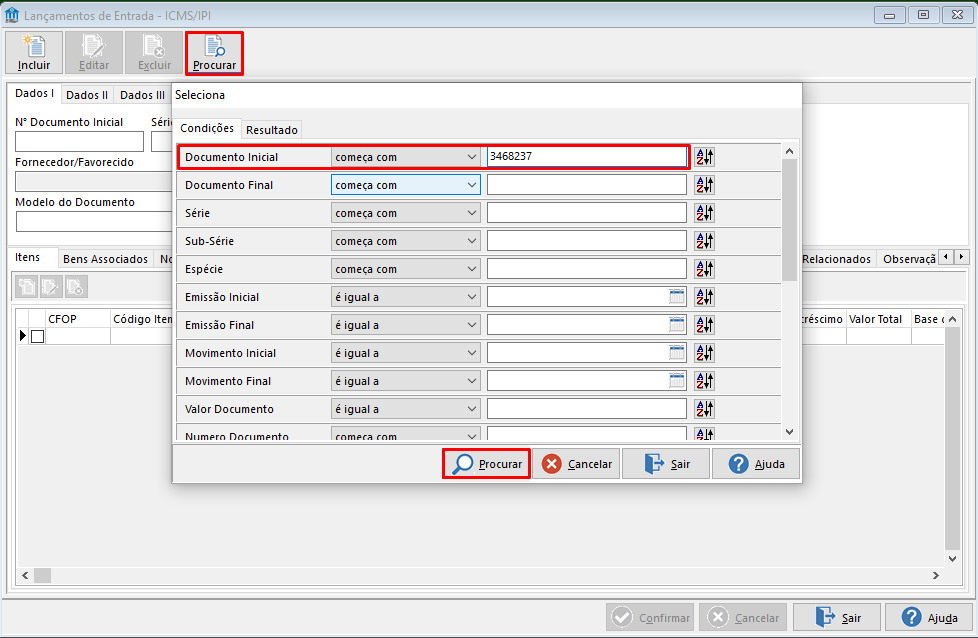Image resolution: width=978 pixels, height=638 pixels.
Task: Click sort icon for Documento Inicial row
Action: pyautogui.click(x=704, y=157)
